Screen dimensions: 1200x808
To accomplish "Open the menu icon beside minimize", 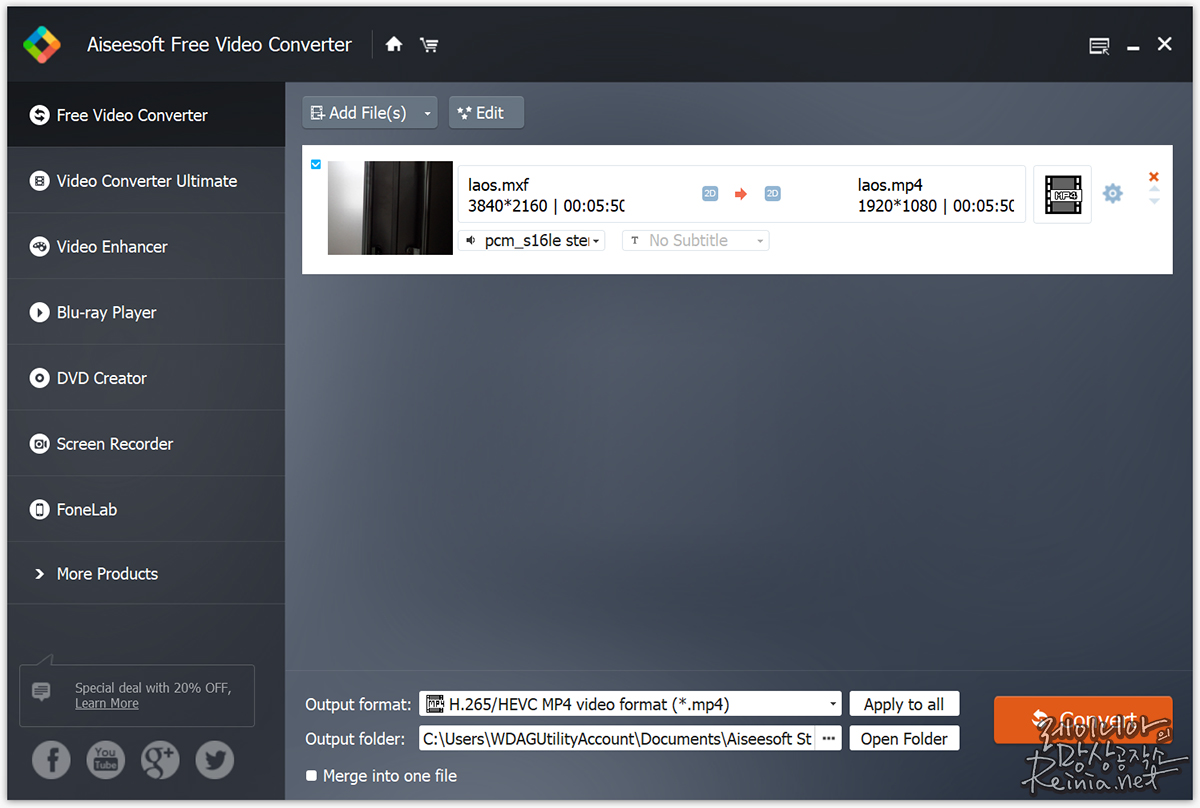I will pyautogui.click(x=1099, y=46).
